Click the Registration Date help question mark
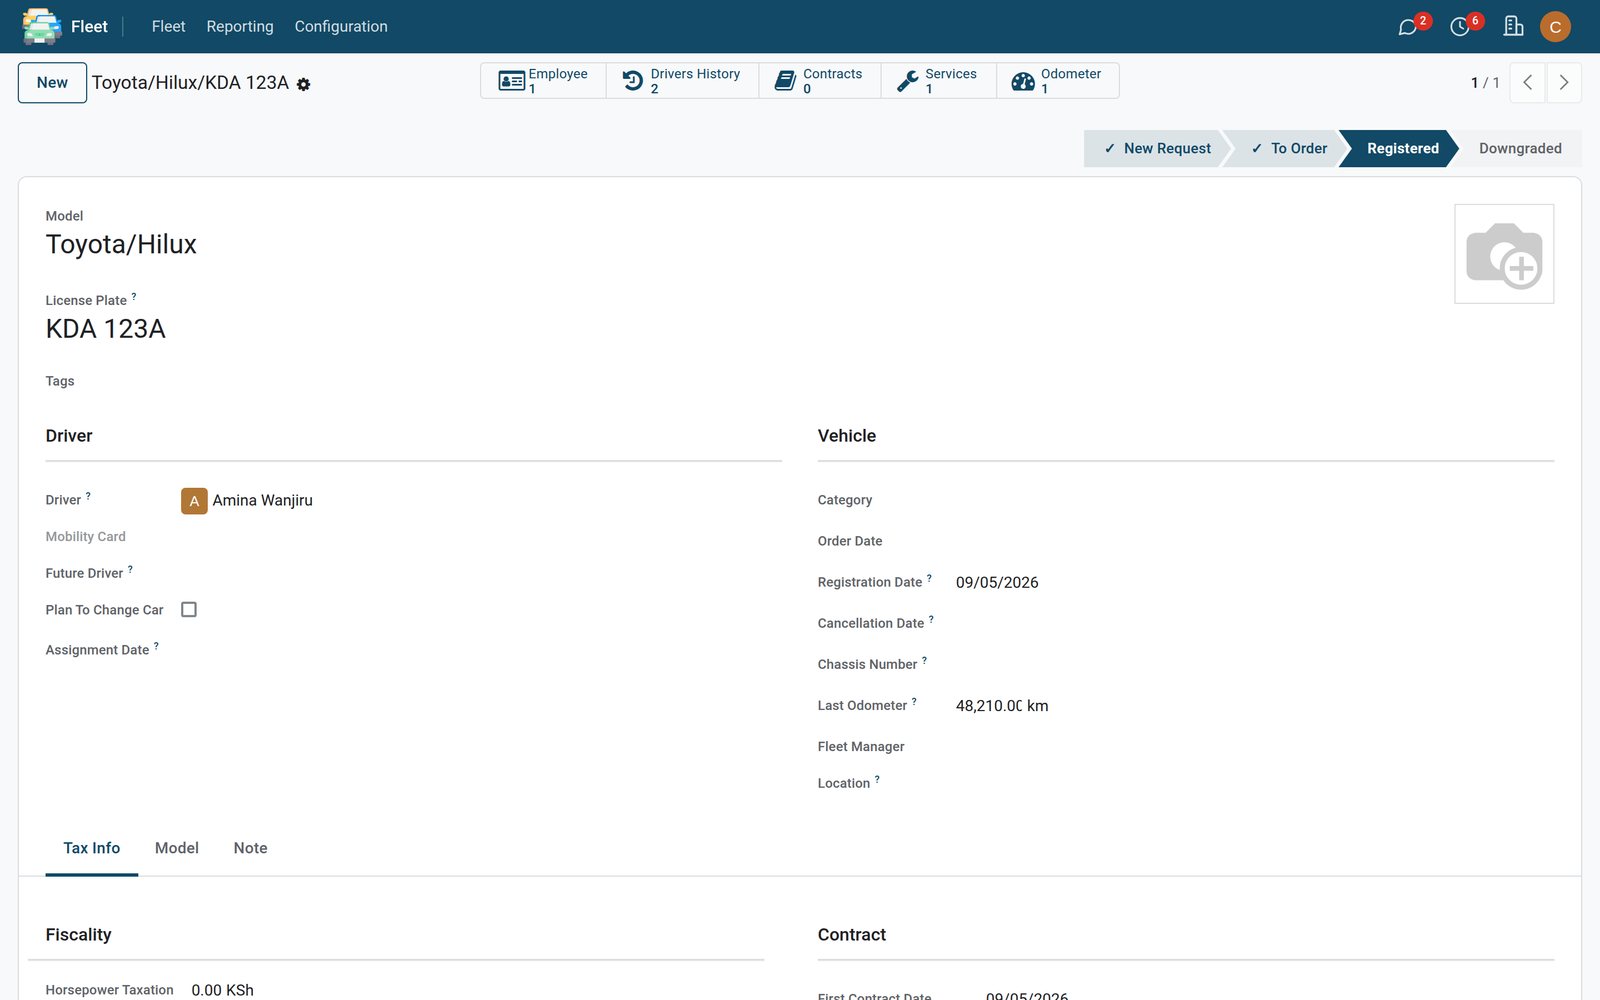This screenshot has height=1000, width=1600. click(x=929, y=578)
